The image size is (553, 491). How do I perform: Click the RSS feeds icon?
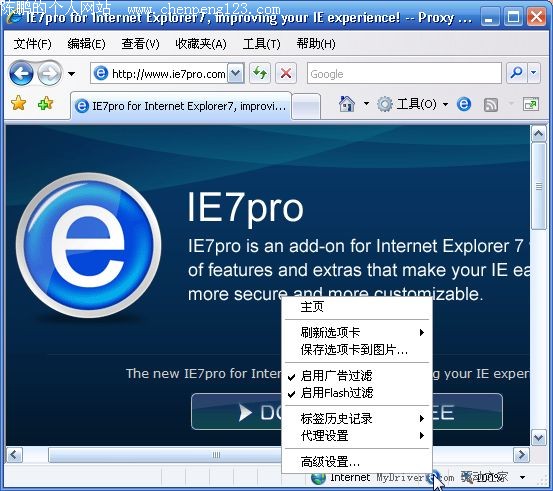pyautogui.click(x=491, y=105)
